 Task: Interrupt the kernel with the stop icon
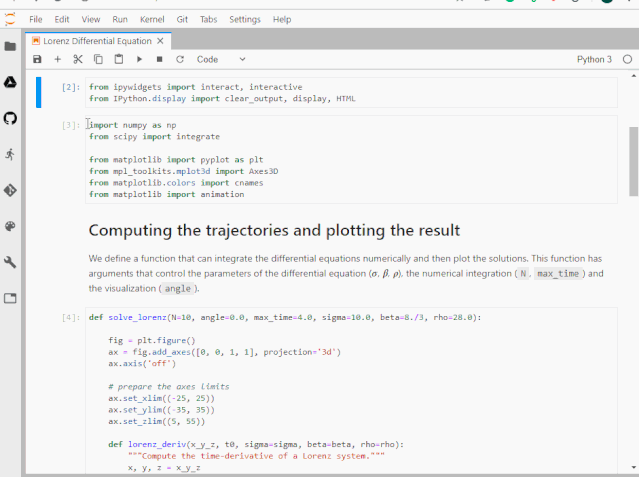(159, 59)
